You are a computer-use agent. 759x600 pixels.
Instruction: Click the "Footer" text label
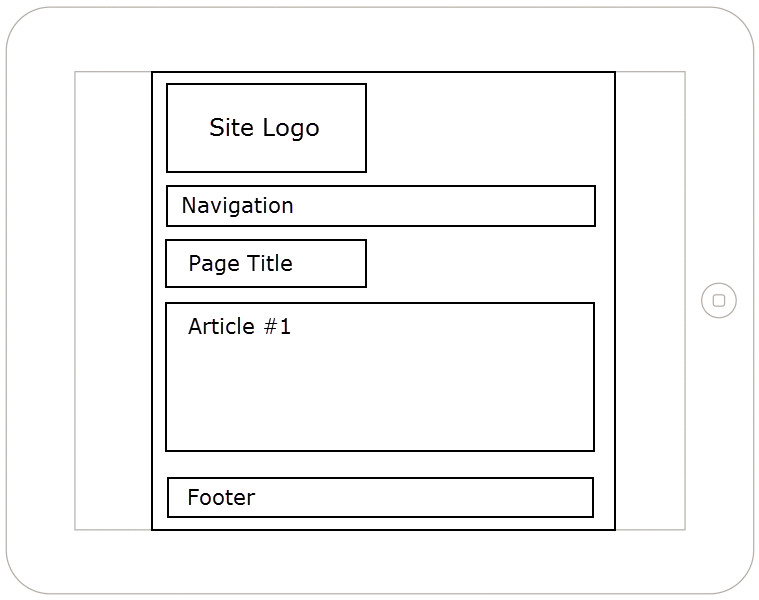[221, 497]
